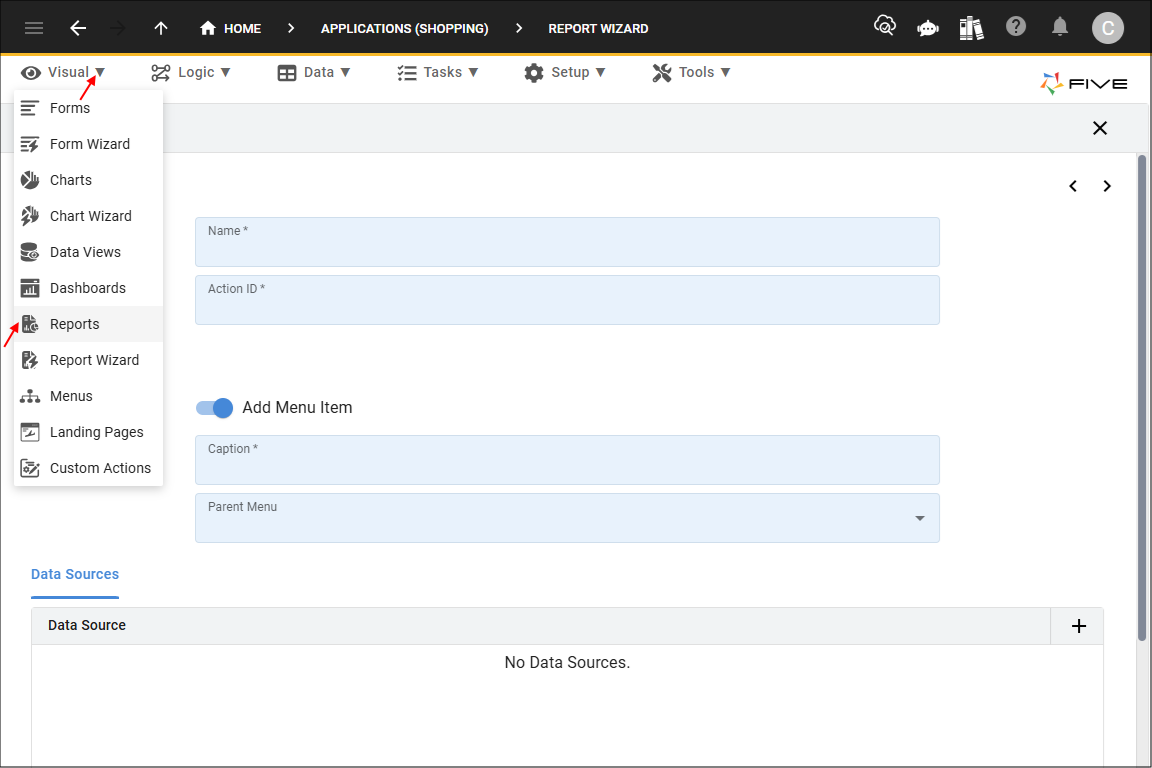Click the 'No Data Sources.' text

click(x=567, y=662)
